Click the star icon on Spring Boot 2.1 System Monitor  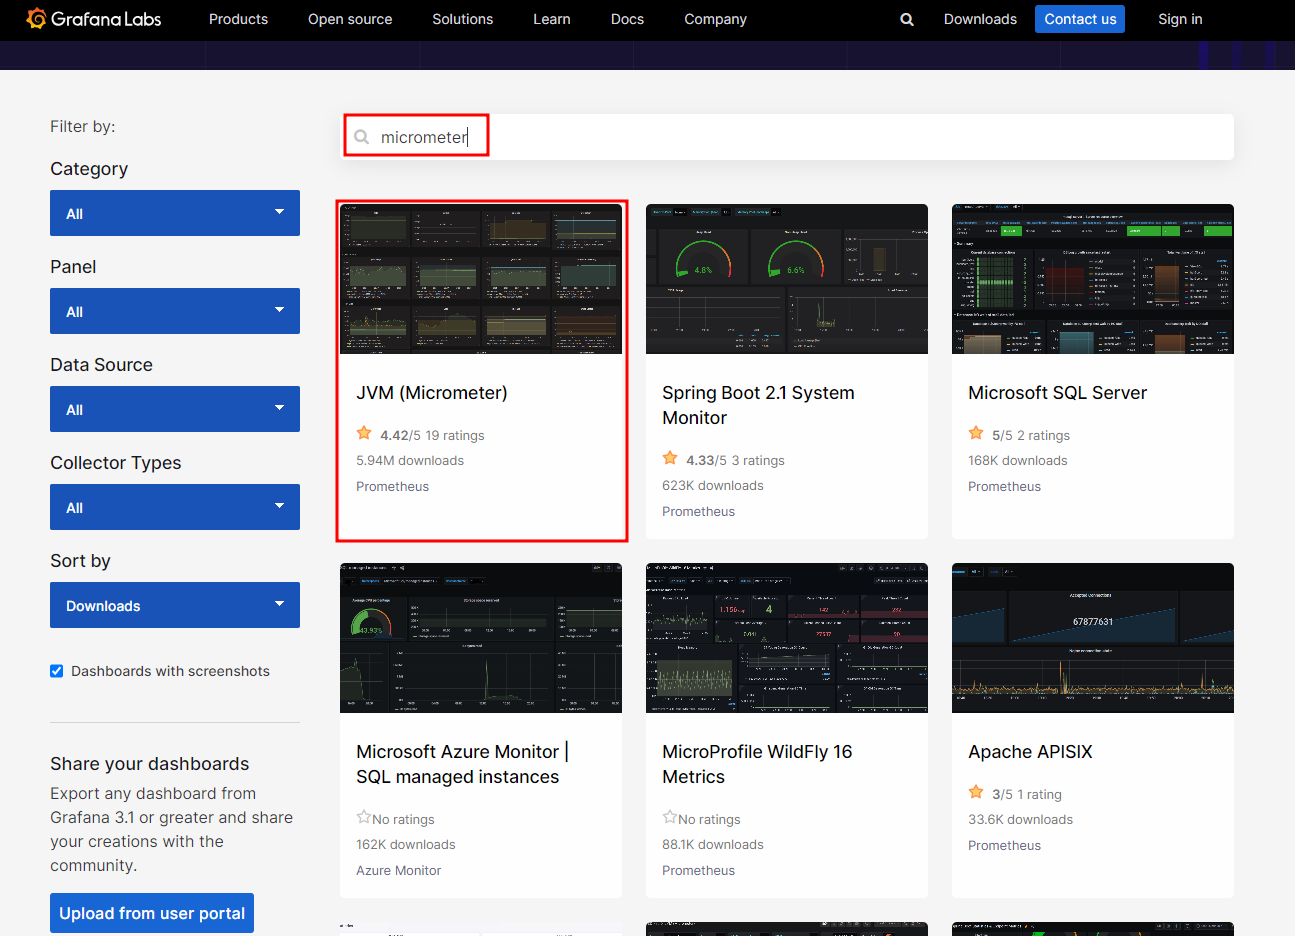670,459
